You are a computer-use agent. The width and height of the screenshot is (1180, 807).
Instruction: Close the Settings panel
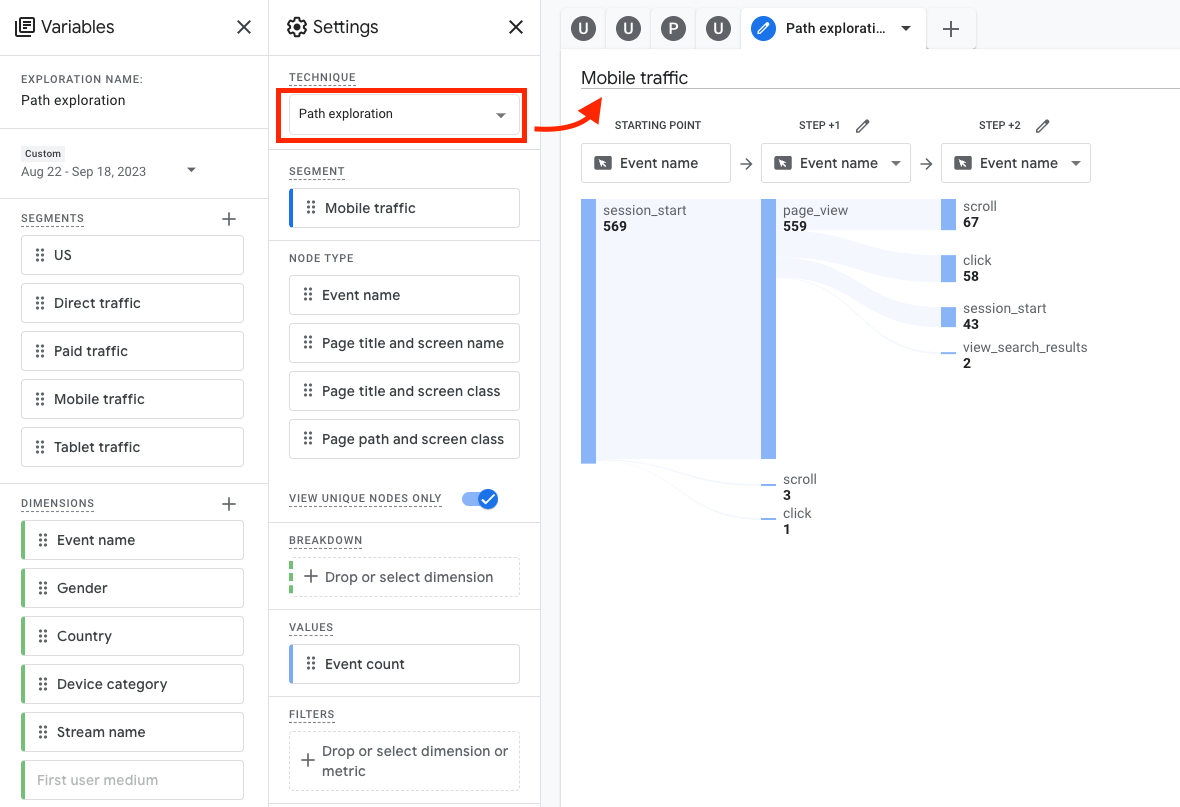click(515, 27)
